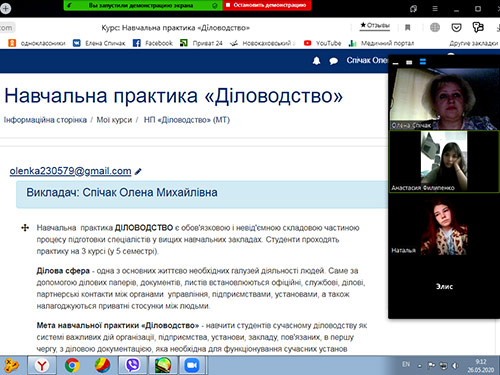Open the browser tab overview icon

tap(413, 9)
